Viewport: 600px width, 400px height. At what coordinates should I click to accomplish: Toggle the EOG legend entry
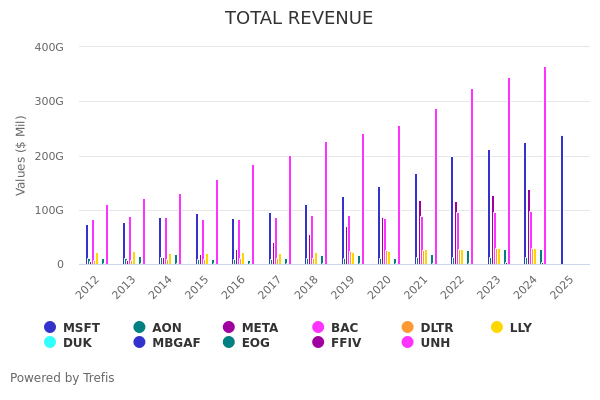(x=248, y=343)
